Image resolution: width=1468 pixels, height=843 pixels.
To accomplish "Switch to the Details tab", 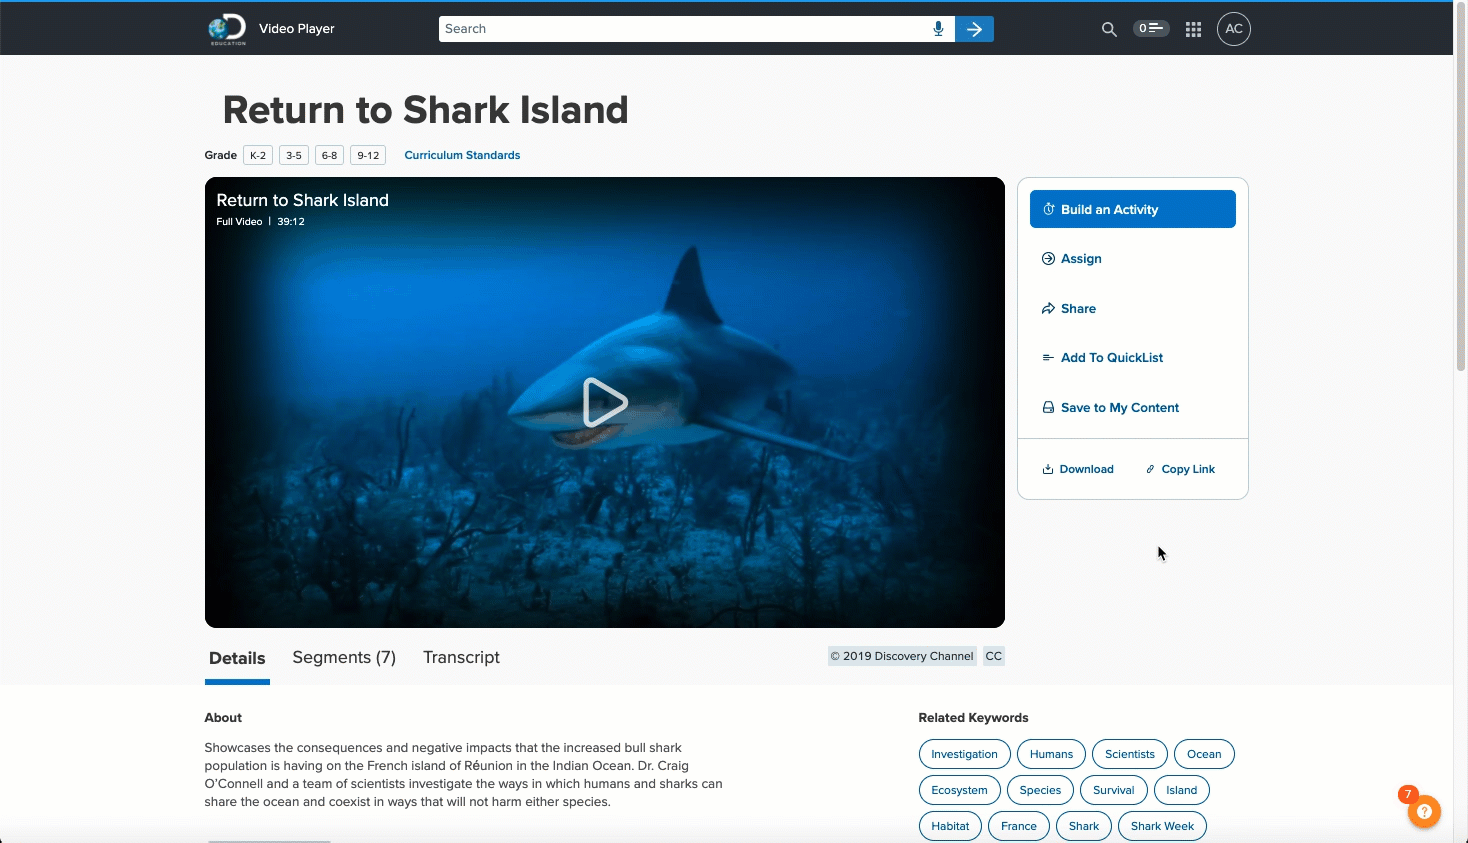I will point(237,658).
